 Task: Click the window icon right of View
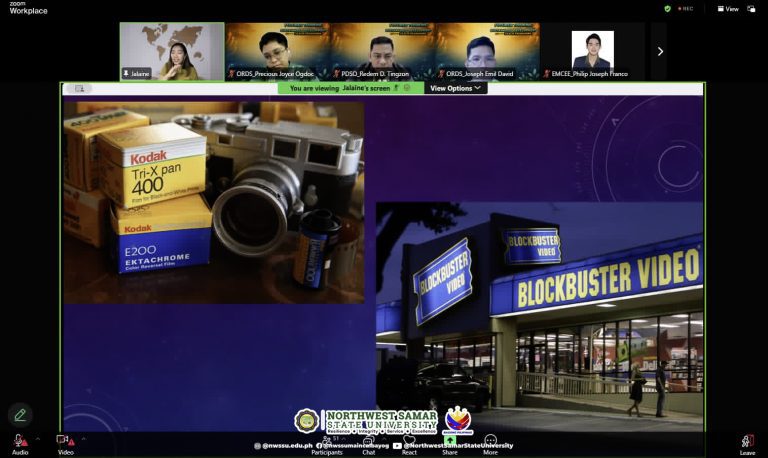(x=751, y=9)
